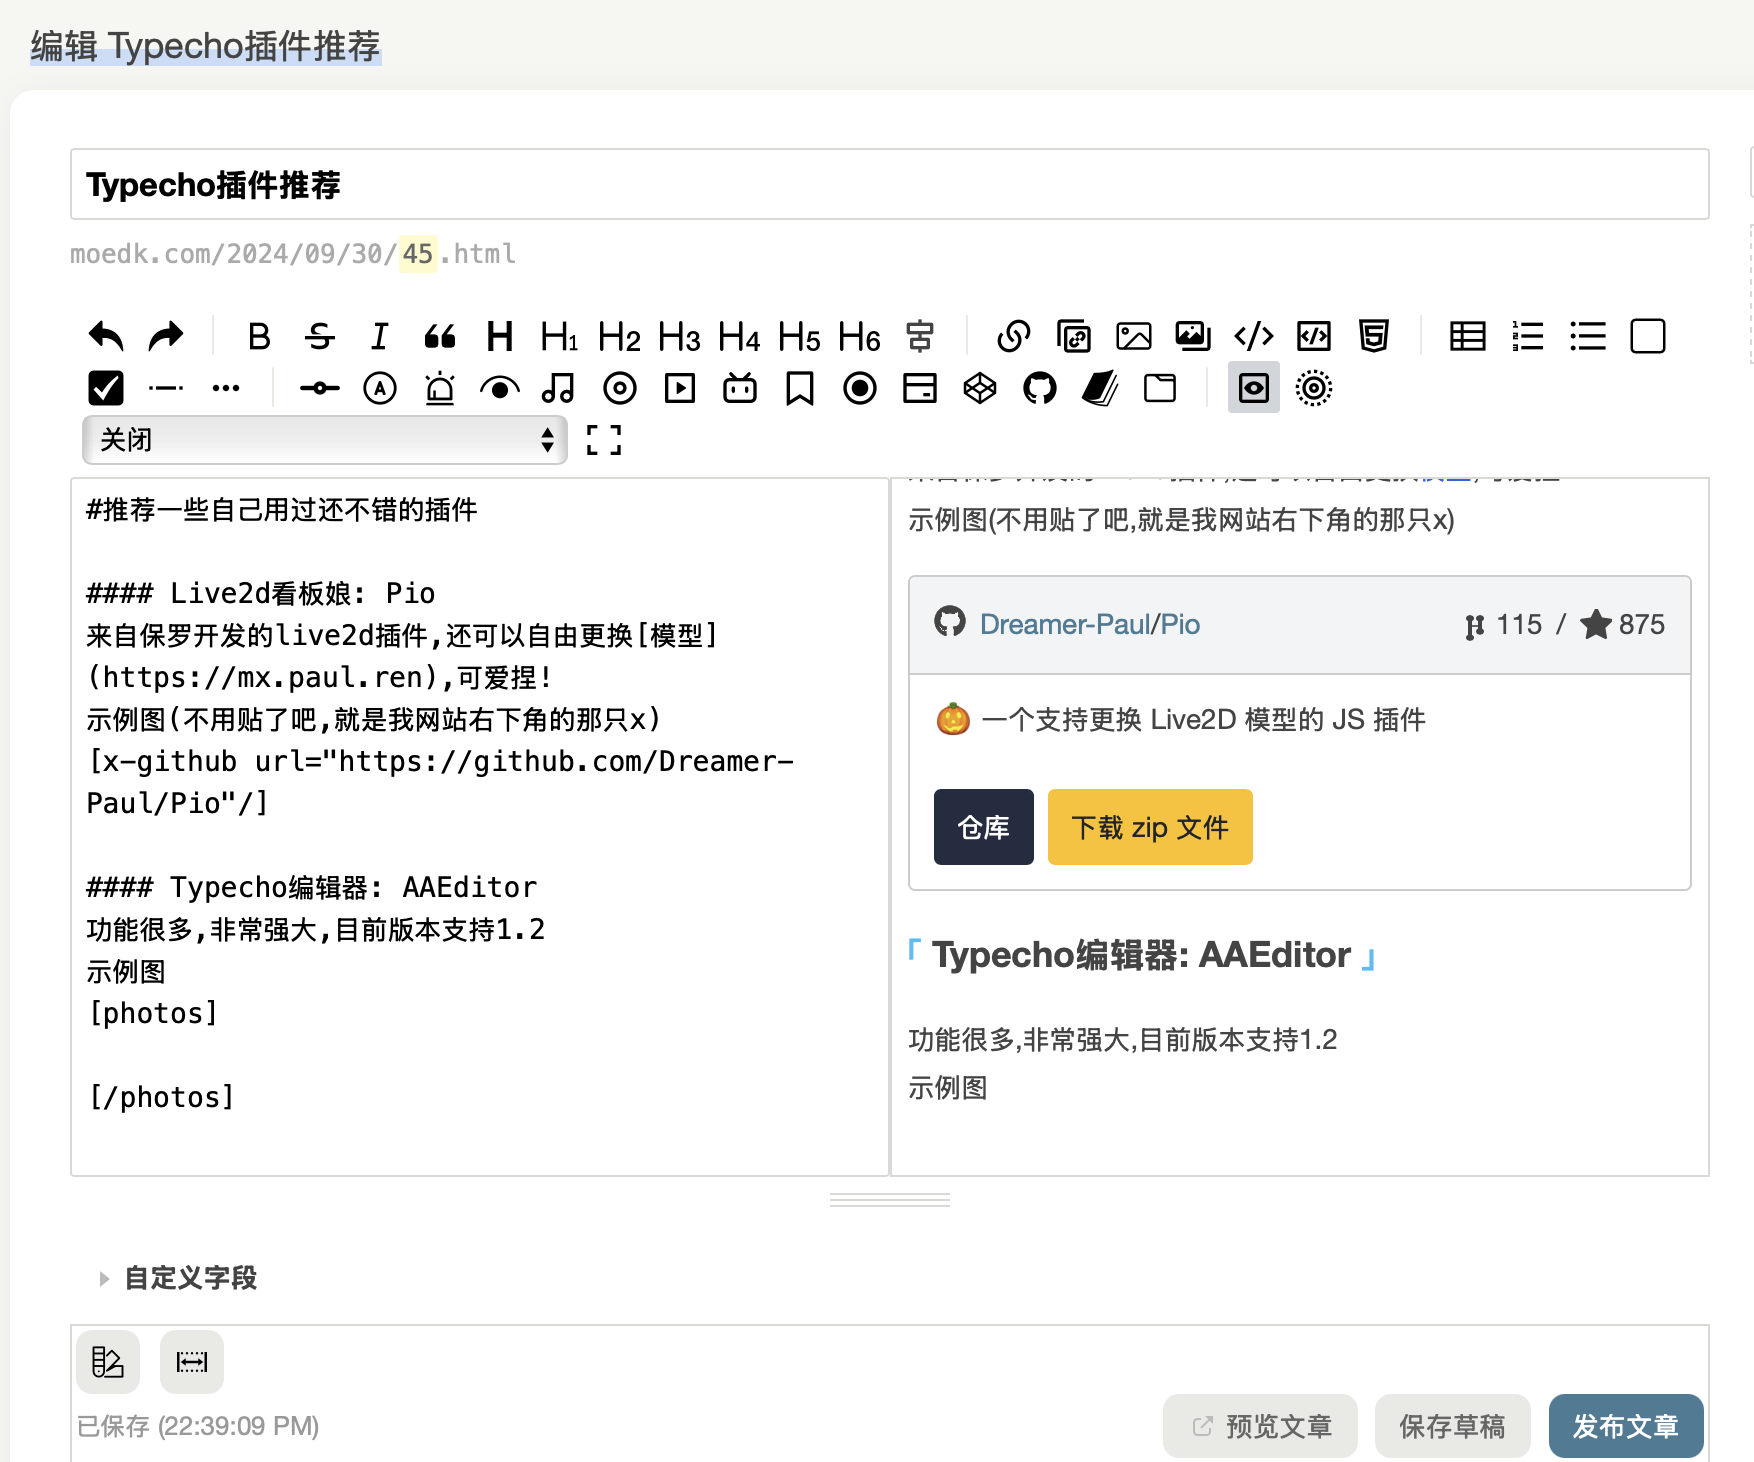This screenshot has width=1754, height=1462.
Task: Click the folder tab icon in the toolbar
Action: (1160, 388)
